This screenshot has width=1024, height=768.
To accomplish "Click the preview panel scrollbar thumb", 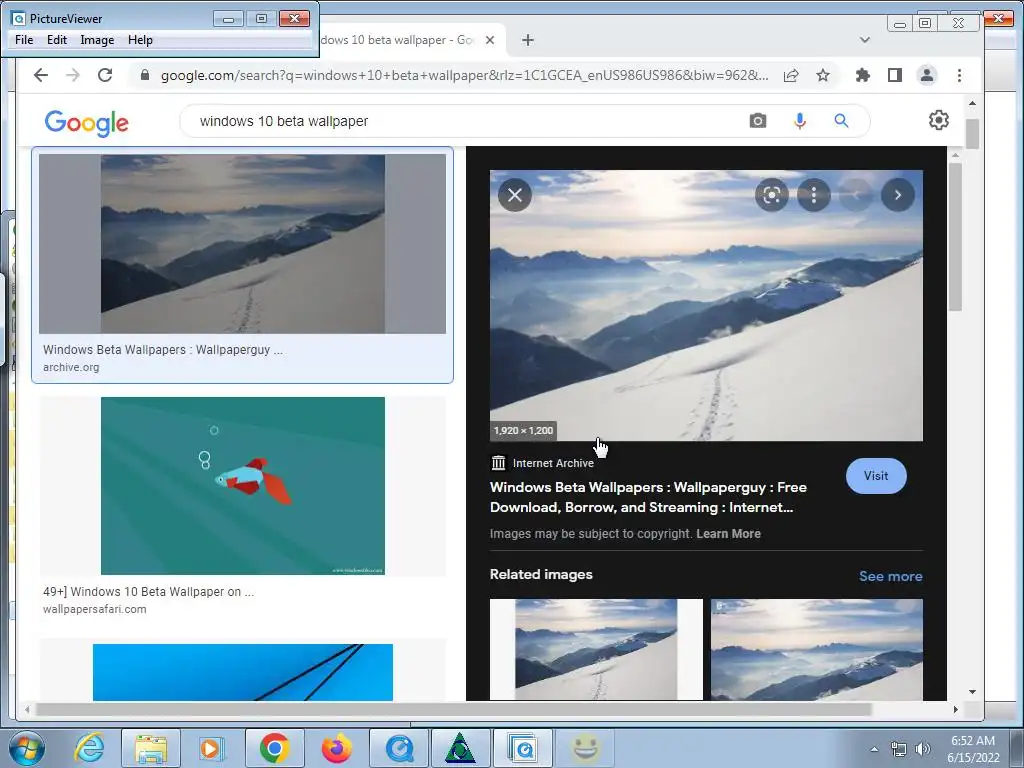I will pos(955,237).
